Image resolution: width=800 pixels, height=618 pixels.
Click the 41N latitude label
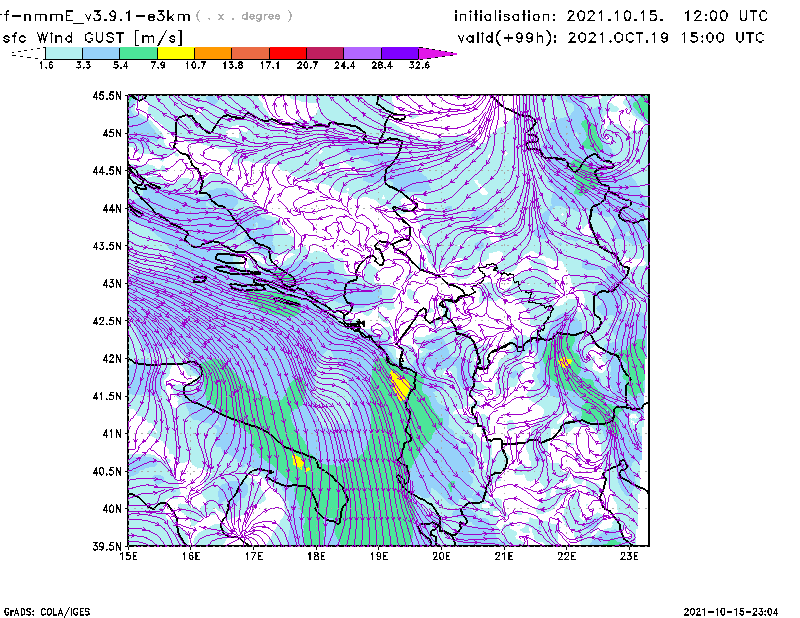[112, 434]
